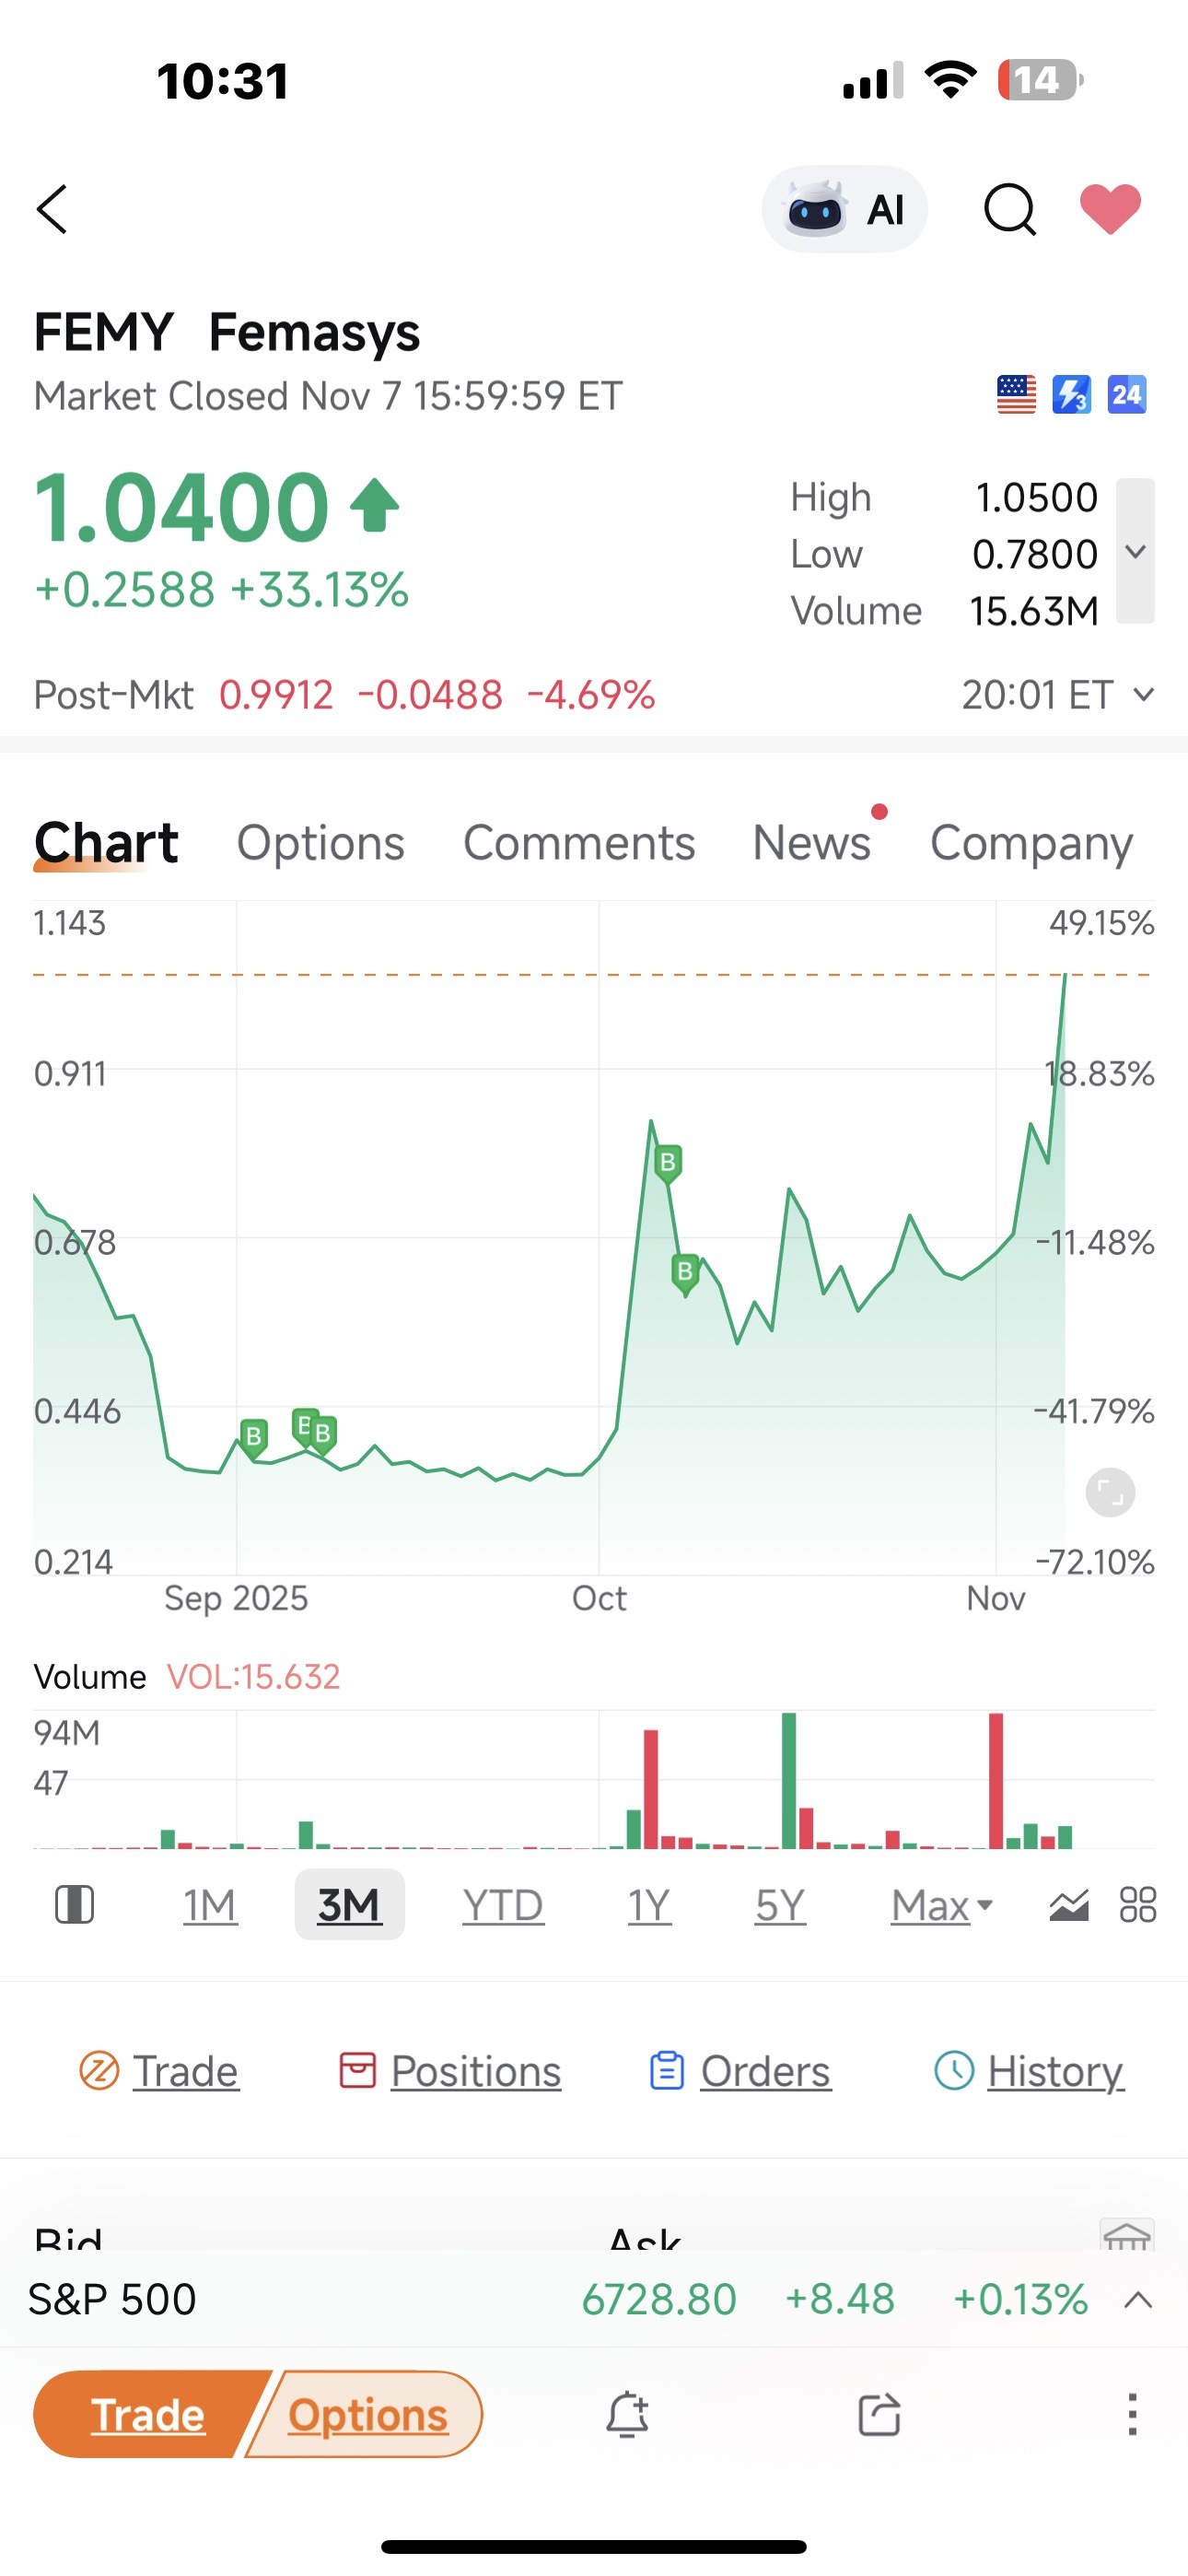Tap the share icon
This screenshot has height=2576, width=1188.
(880, 2414)
